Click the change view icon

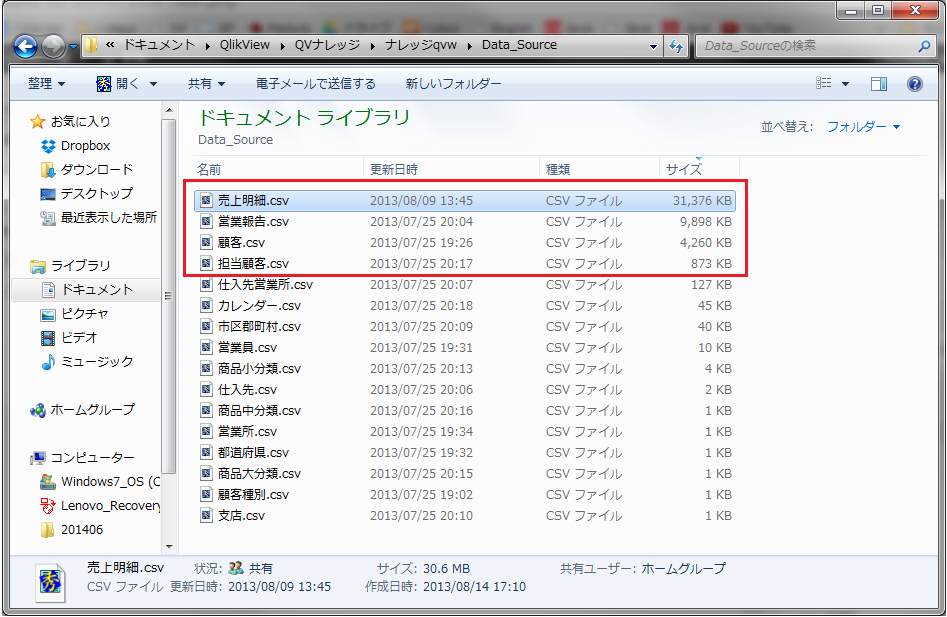[x=824, y=83]
